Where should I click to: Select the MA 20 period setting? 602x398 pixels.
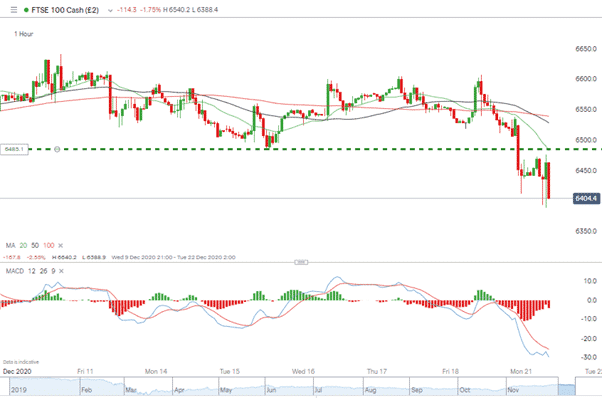coord(23,245)
